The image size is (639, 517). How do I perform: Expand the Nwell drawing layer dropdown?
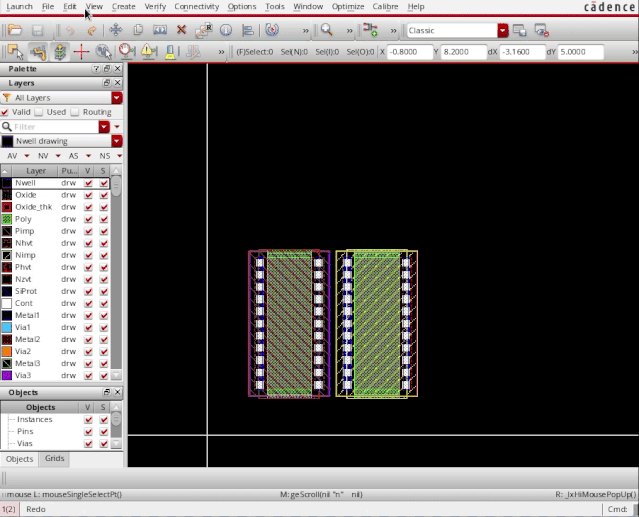(117, 141)
